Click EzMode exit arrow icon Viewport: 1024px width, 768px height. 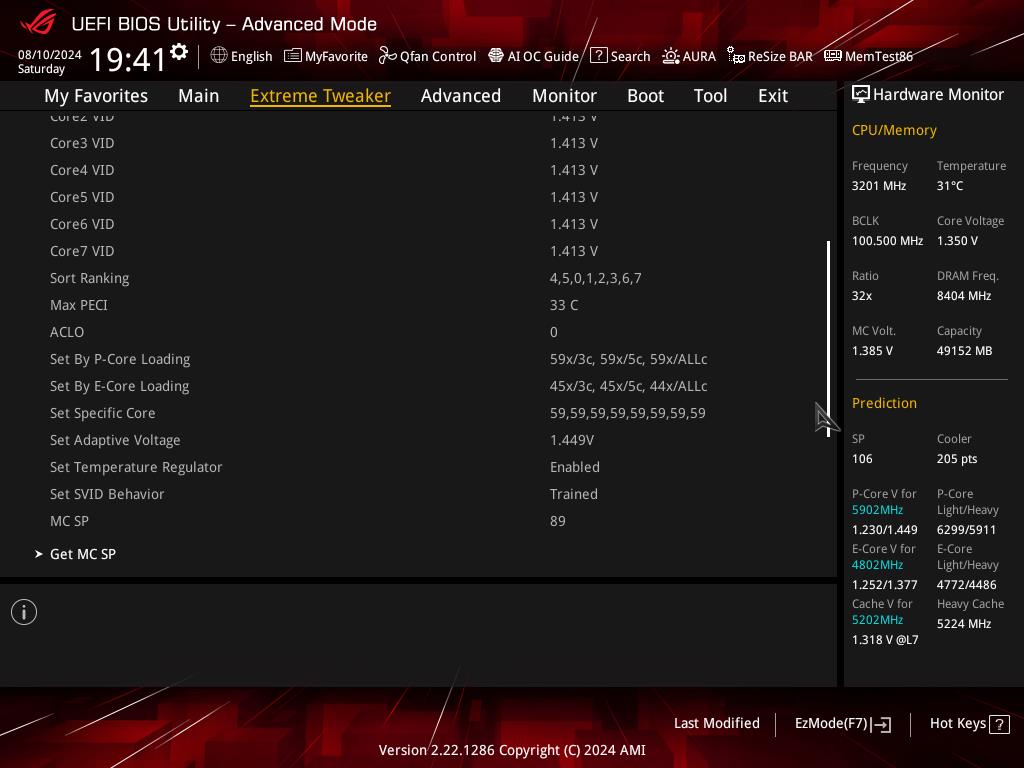coord(882,724)
